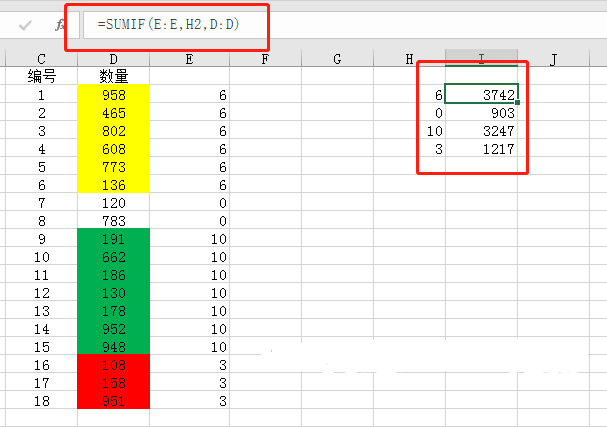This screenshot has width=607, height=427.
Task: Select column F header
Action: click(x=265, y=59)
